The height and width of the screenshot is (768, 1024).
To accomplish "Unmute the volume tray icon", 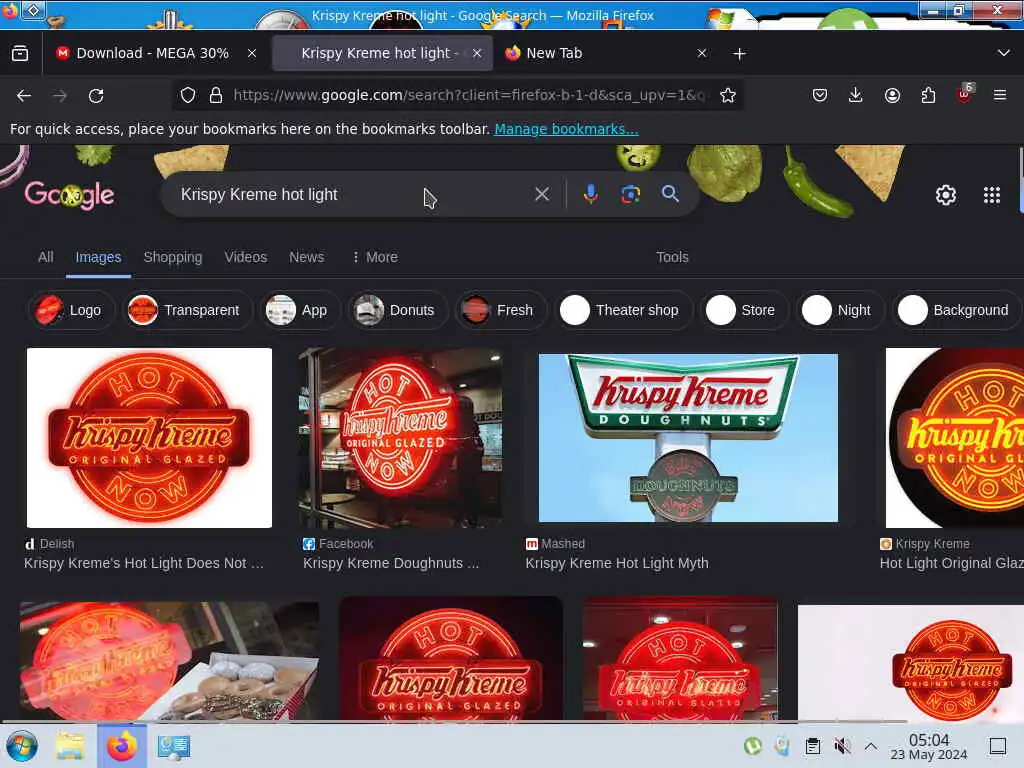I will (842, 746).
